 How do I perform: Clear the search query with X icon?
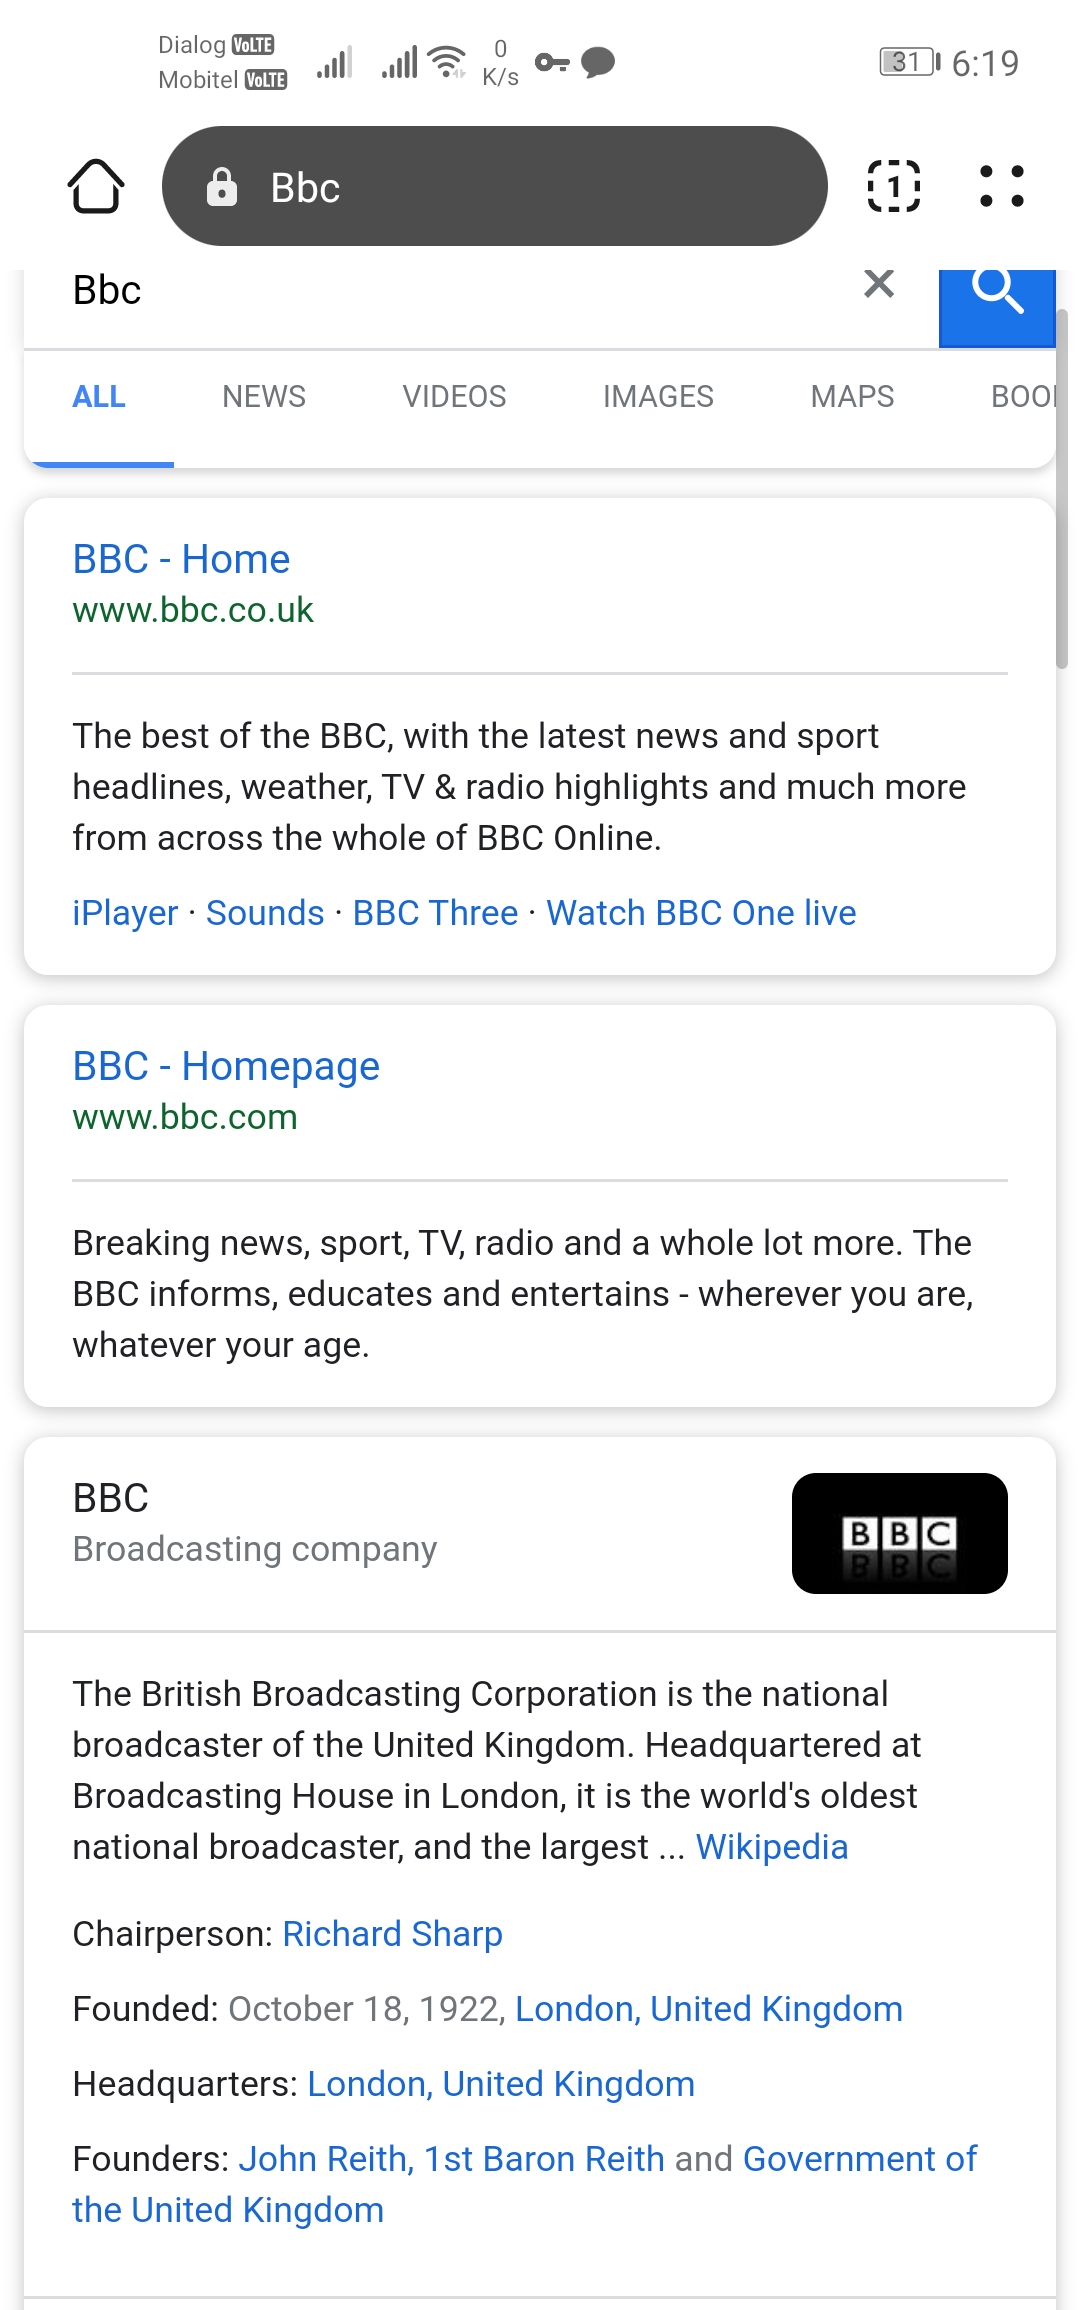pyautogui.click(x=879, y=284)
